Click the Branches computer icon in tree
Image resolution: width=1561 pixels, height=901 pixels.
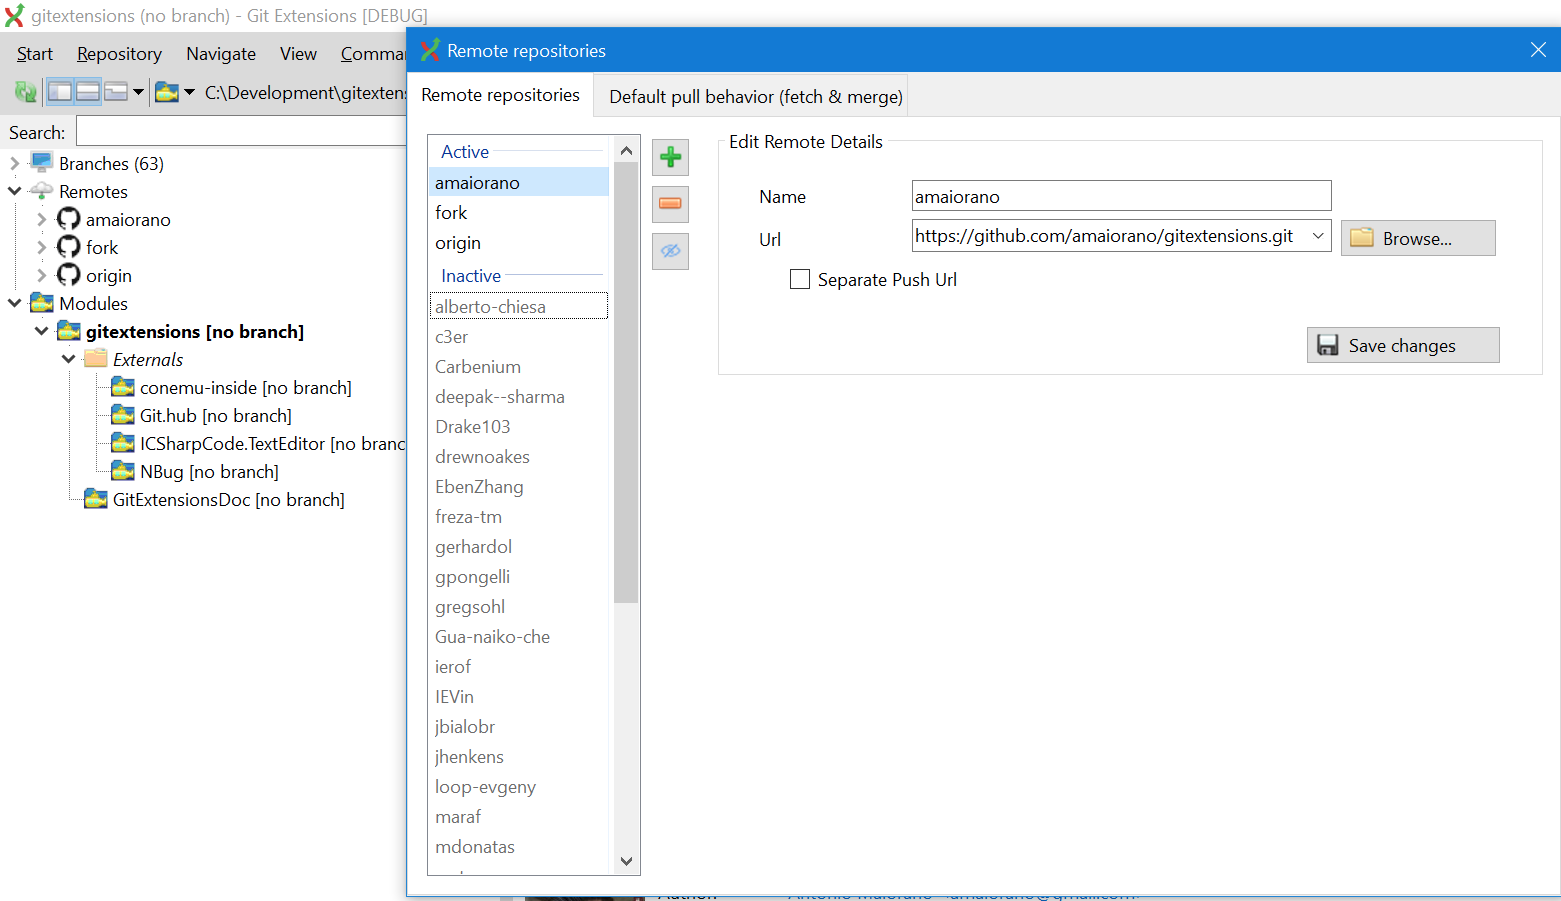tap(41, 162)
